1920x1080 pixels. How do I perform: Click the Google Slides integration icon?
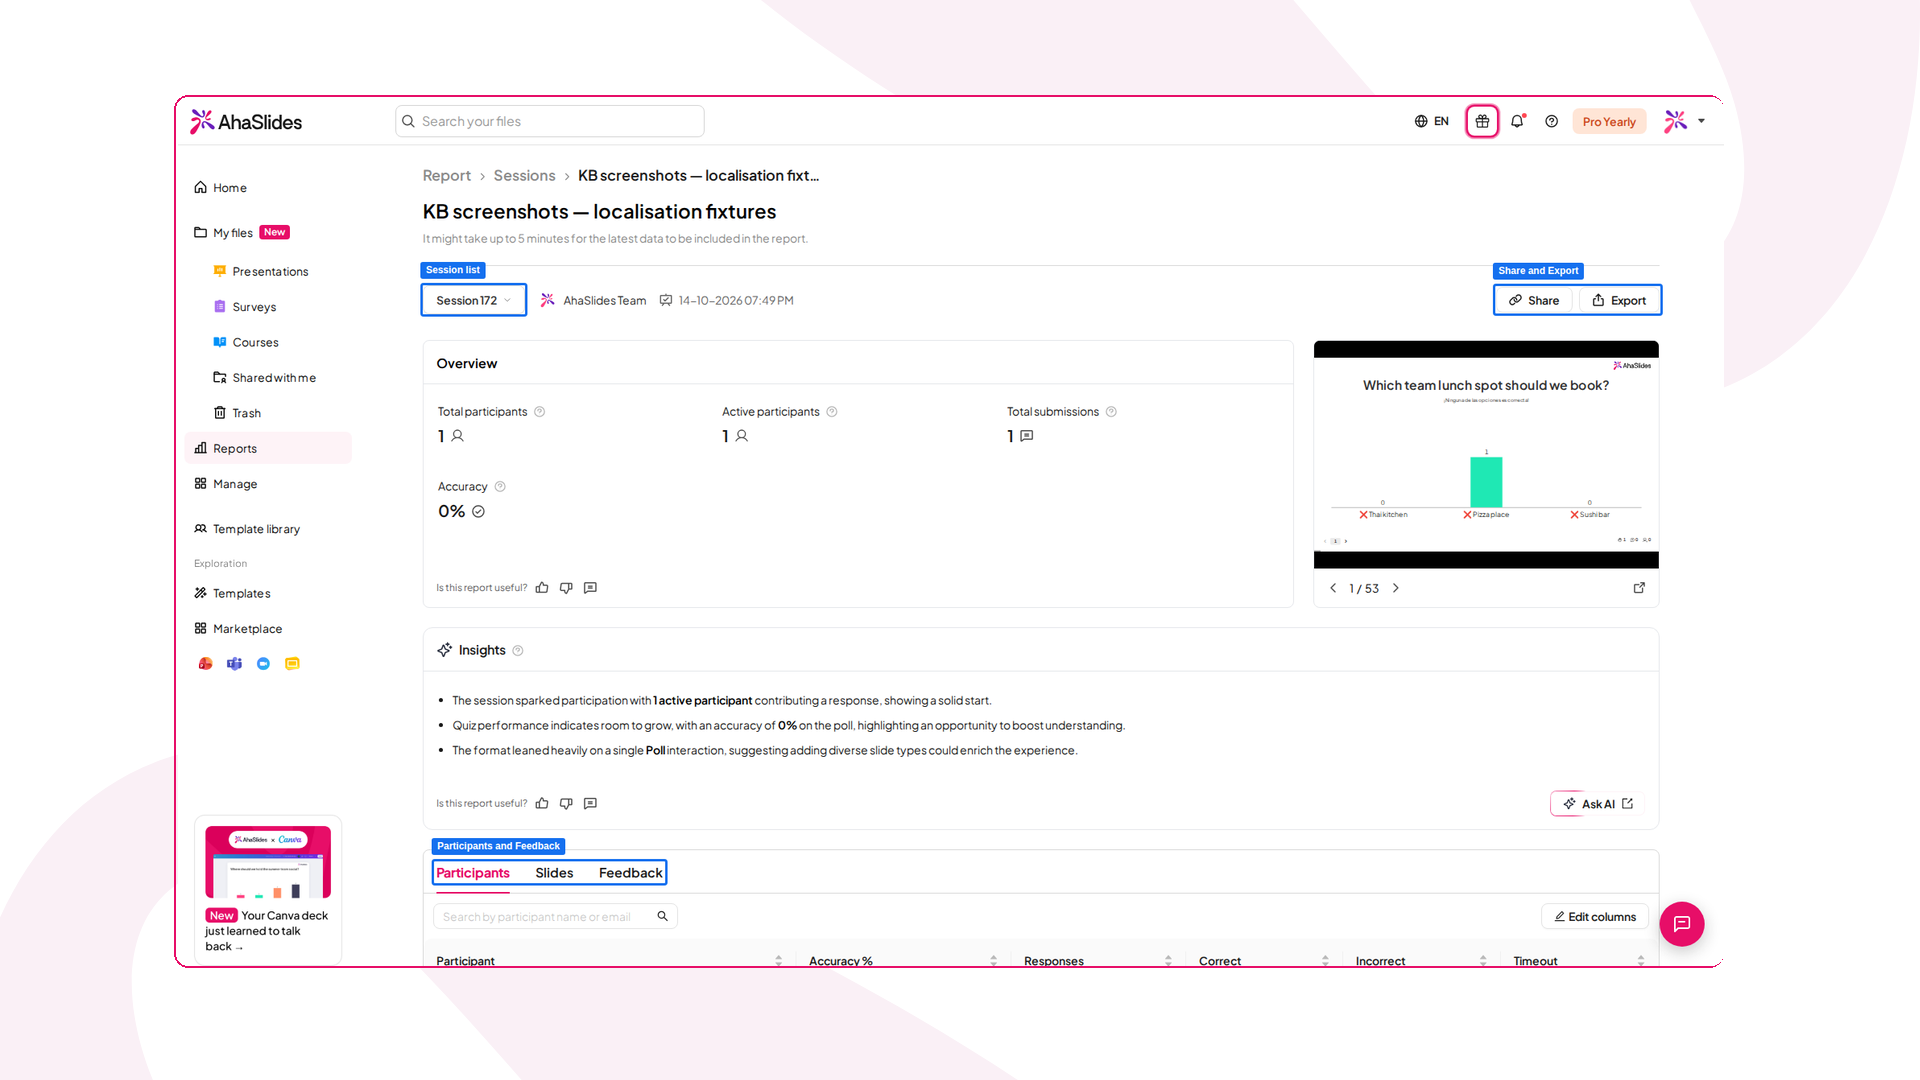pyautogui.click(x=292, y=664)
